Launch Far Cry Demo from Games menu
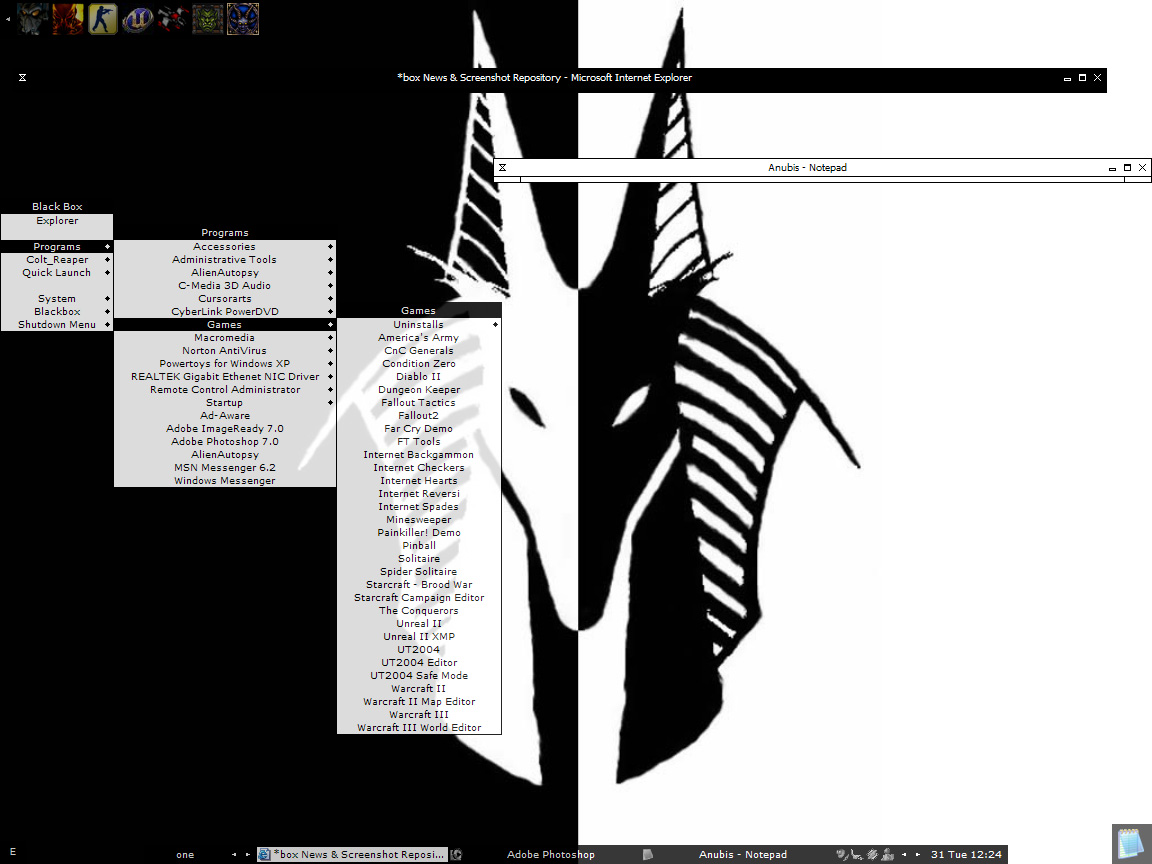Screen dimensions: 1152x864 (x=419, y=429)
